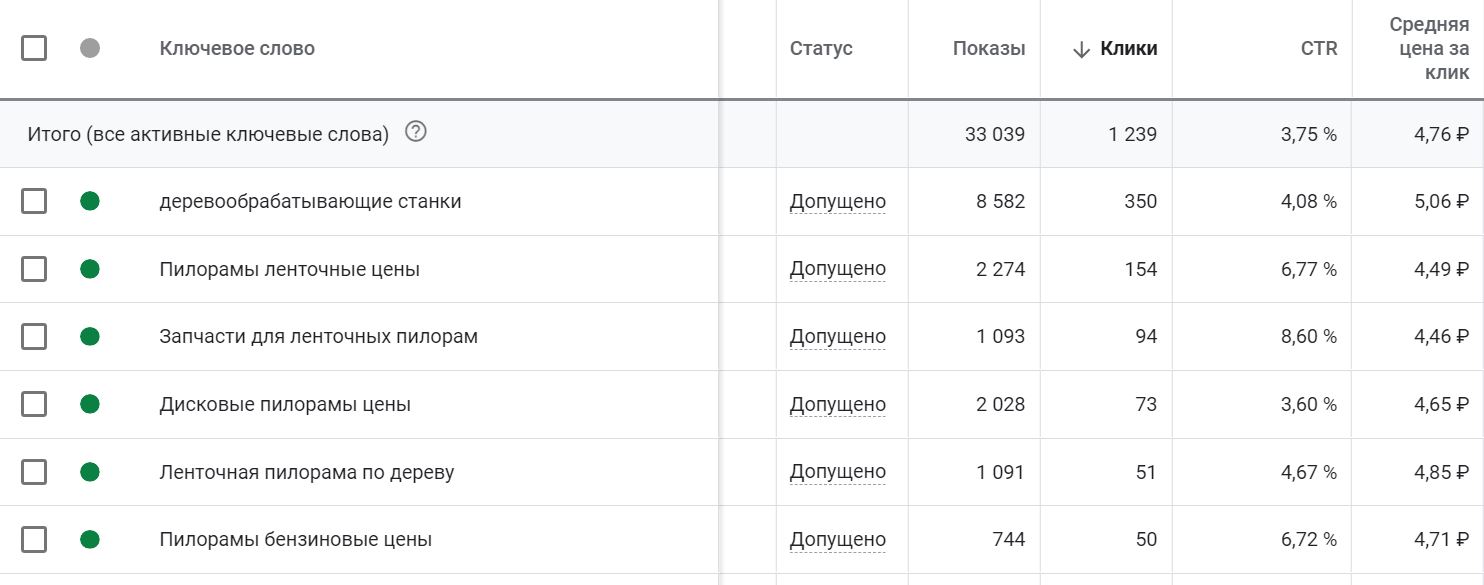Click the sort arrow in Клики column header
Screen dimensions: 1484x585
1081,49
